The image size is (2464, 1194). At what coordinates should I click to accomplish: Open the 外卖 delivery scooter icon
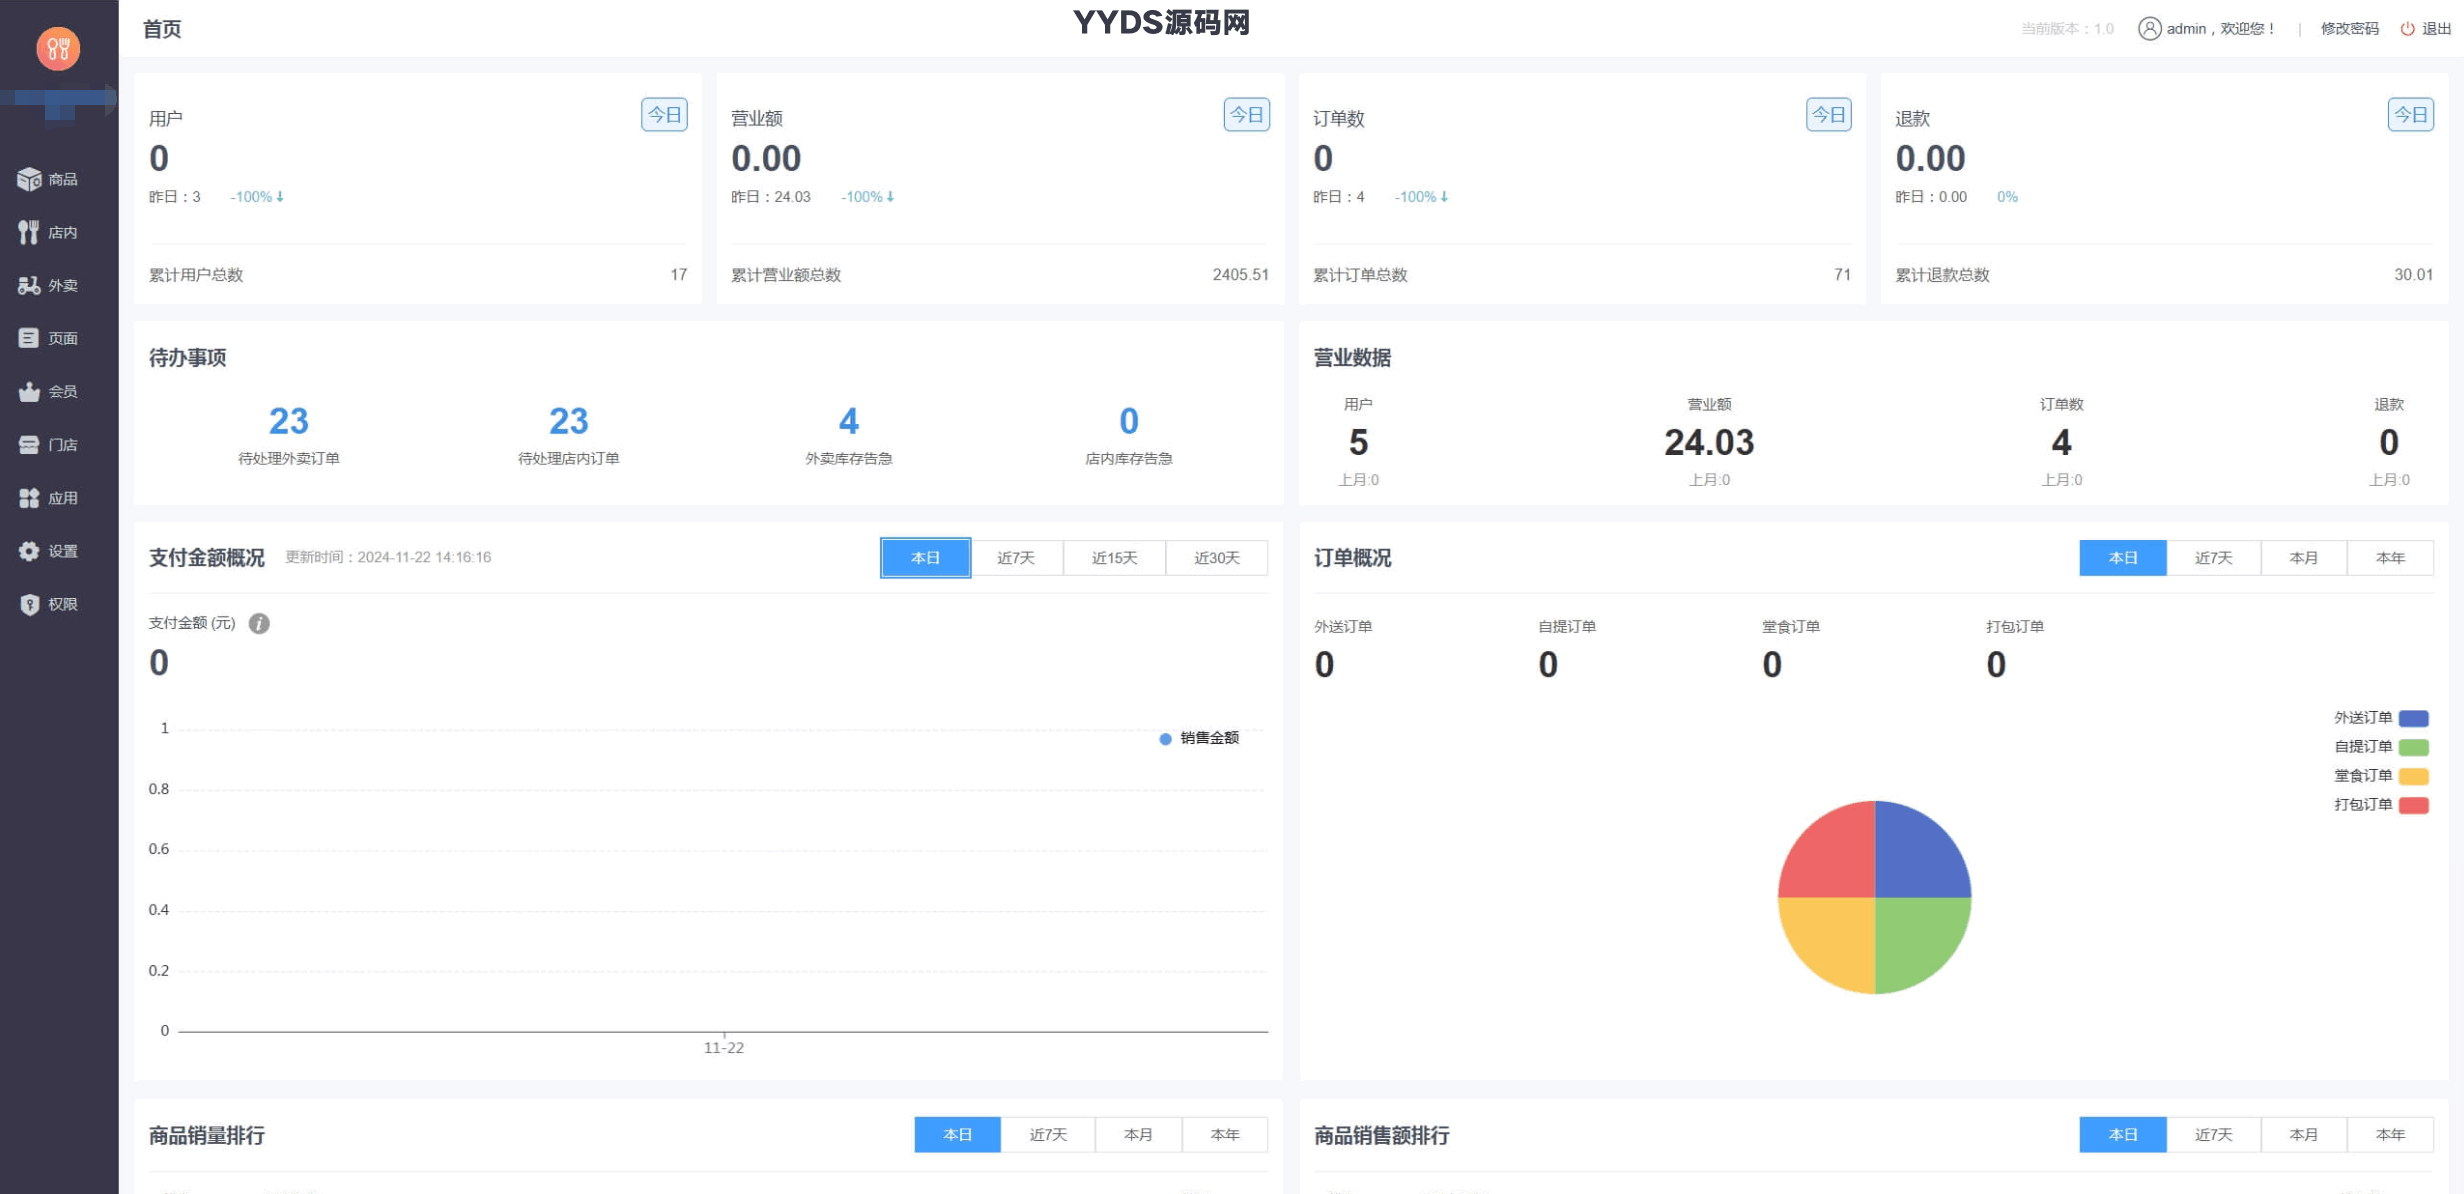click(29, 285)
